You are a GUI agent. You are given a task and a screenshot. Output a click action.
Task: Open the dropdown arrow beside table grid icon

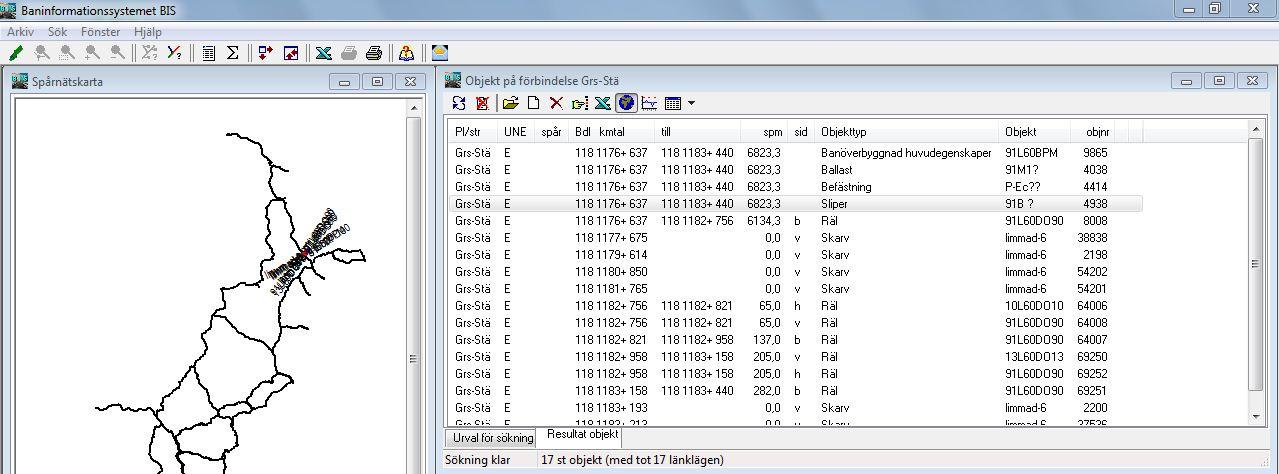pyautogui.click(x=690, y=102)
